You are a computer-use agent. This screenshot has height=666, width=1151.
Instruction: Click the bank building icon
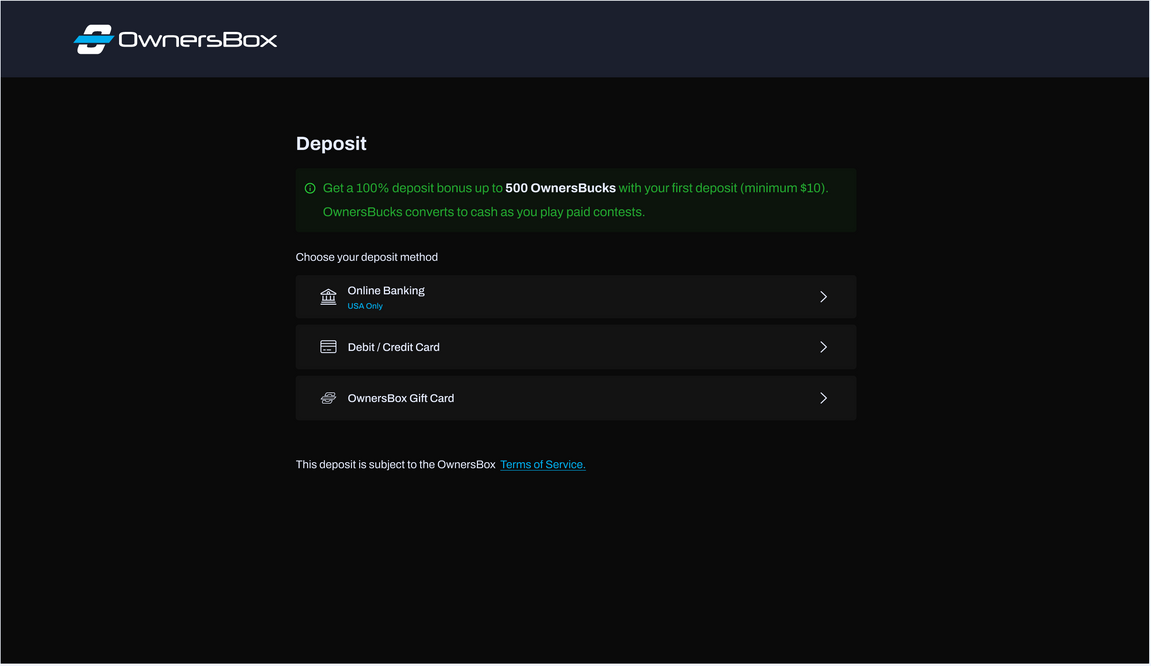[328, 297]
